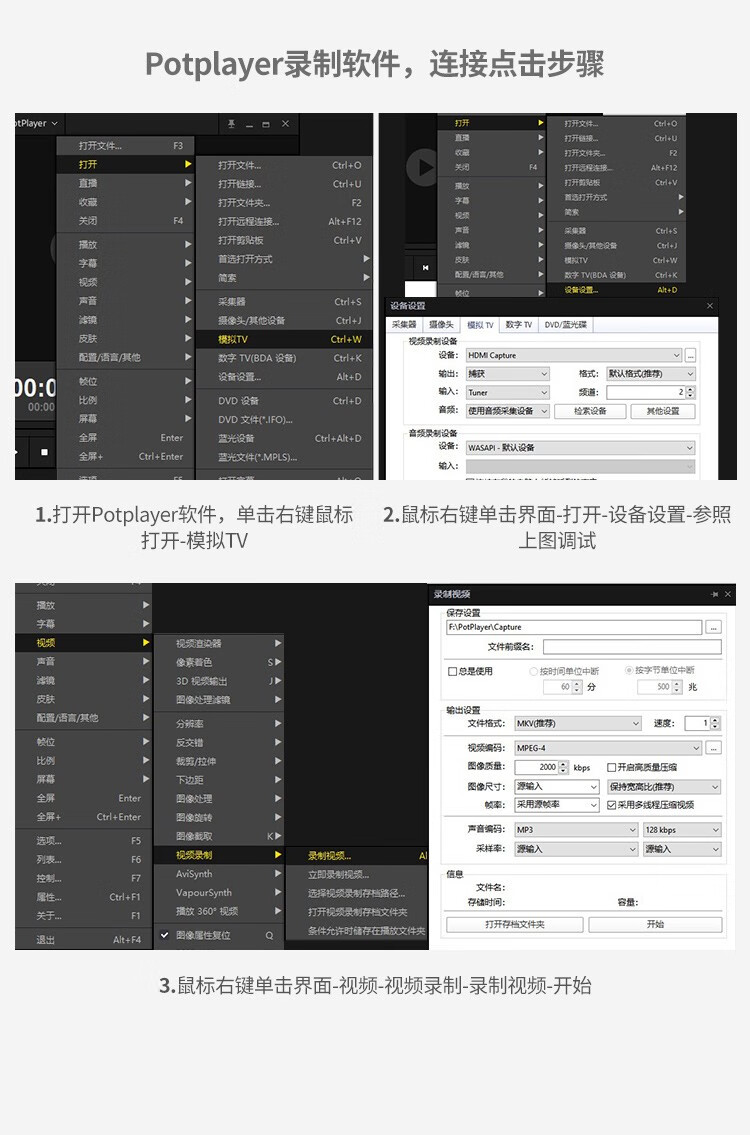Enable the 开启高质量压缩 checkbox
This screenshot has height=1135, width=750.
tap(612, 767)
